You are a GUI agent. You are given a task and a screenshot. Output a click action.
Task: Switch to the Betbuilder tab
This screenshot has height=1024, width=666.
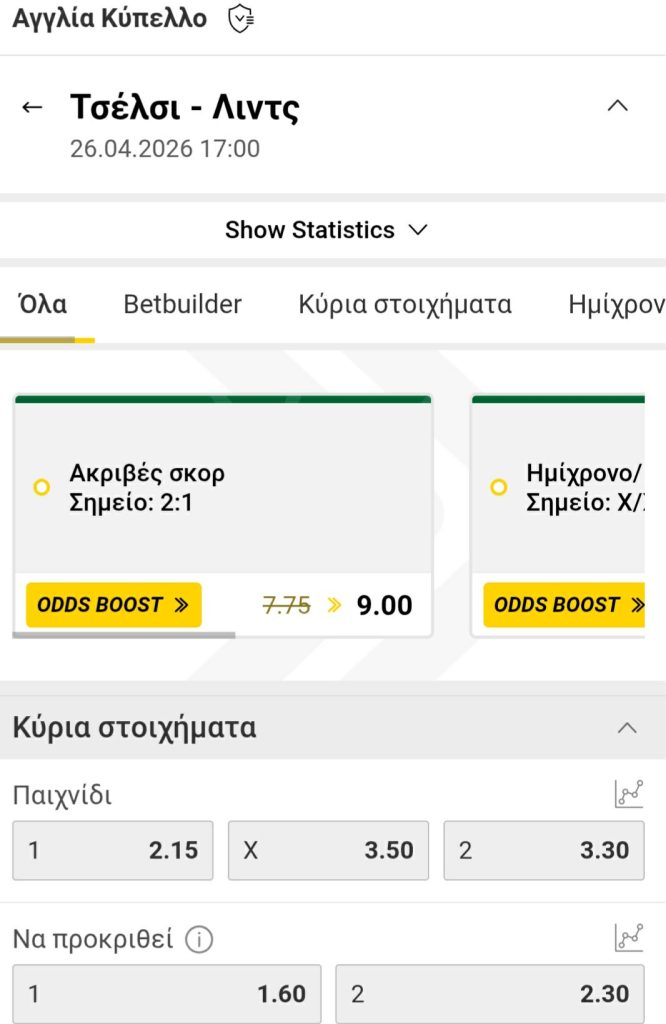pyautogui.click(x=183, y=304)
